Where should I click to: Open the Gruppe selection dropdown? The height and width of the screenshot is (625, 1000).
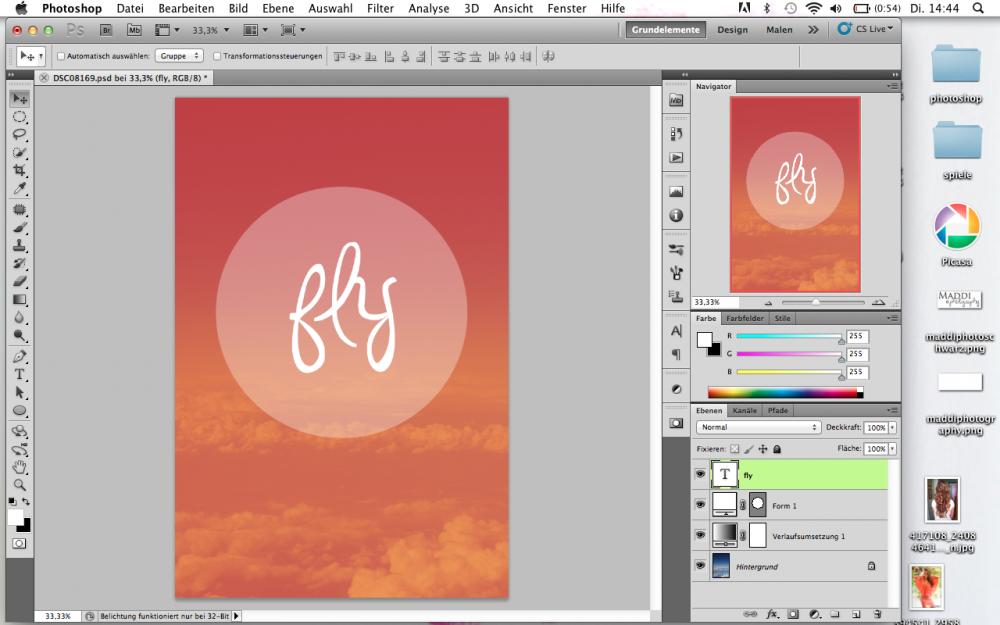click(x=181, y=56)
